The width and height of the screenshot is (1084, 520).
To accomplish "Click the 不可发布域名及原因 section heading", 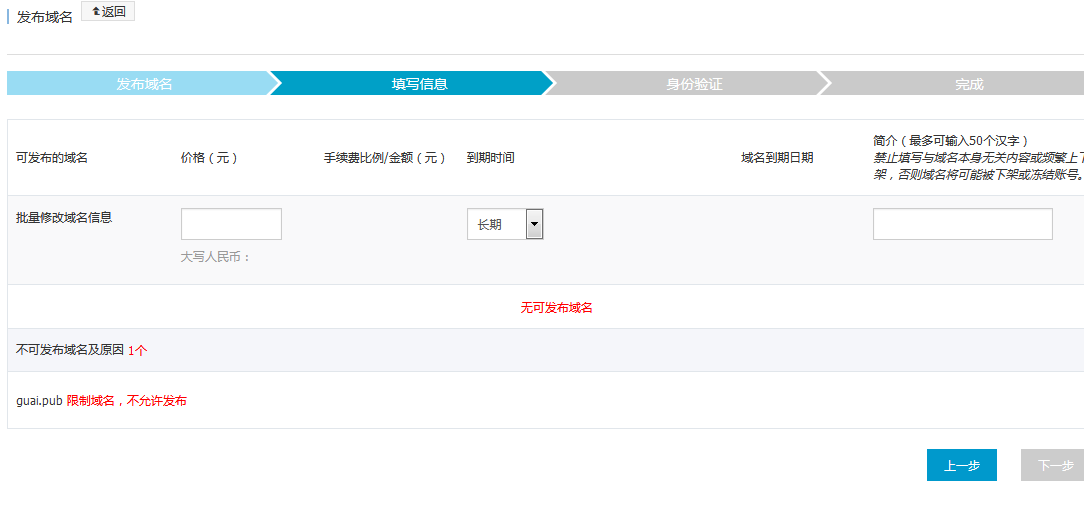I will 70,350.
